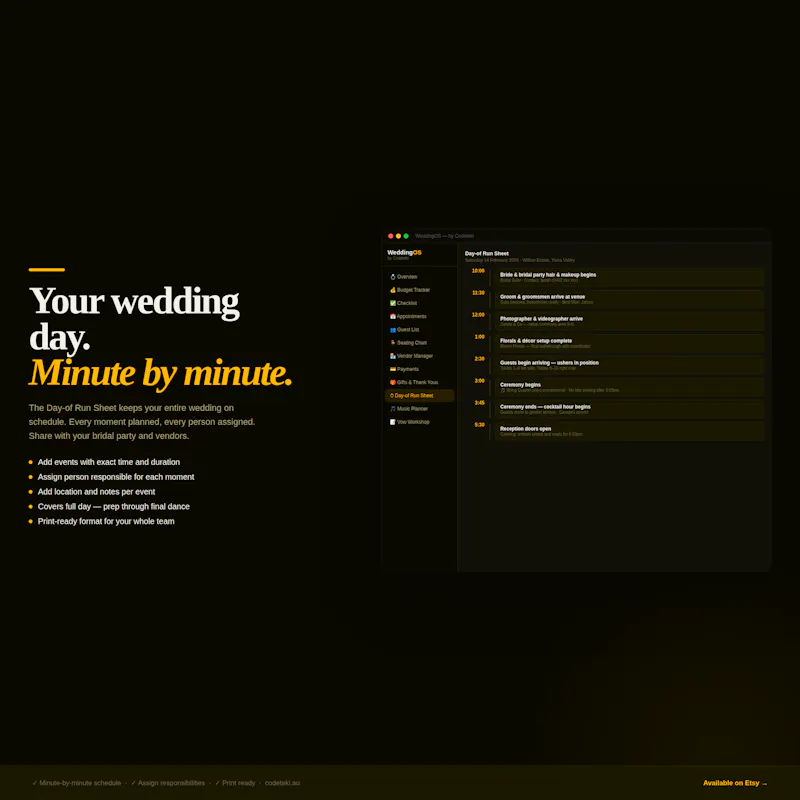800x800 pixels.
Task: Select the highlighted Day-of Run Sheet item
Action: (419, 395)
